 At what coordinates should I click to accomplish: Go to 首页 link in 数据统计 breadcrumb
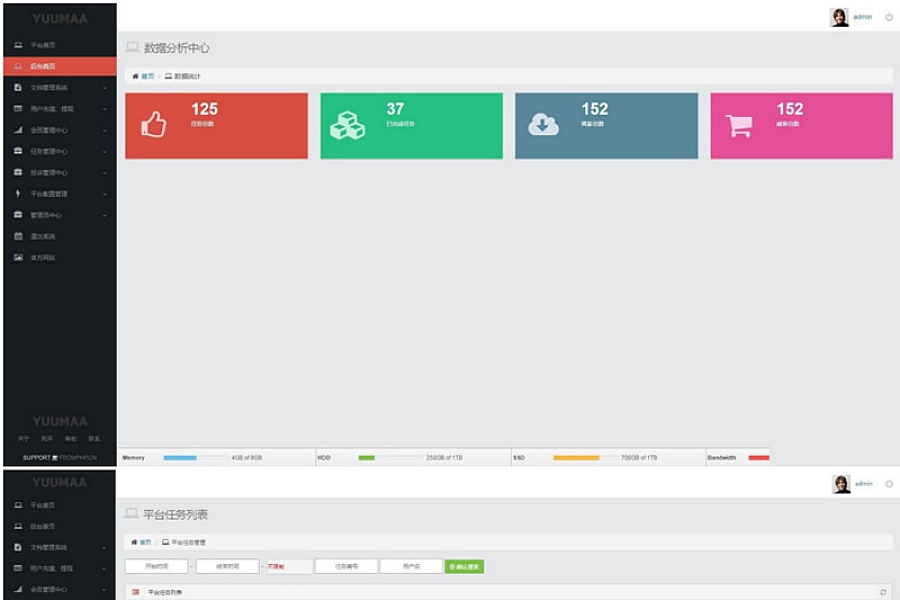point(148,76)
